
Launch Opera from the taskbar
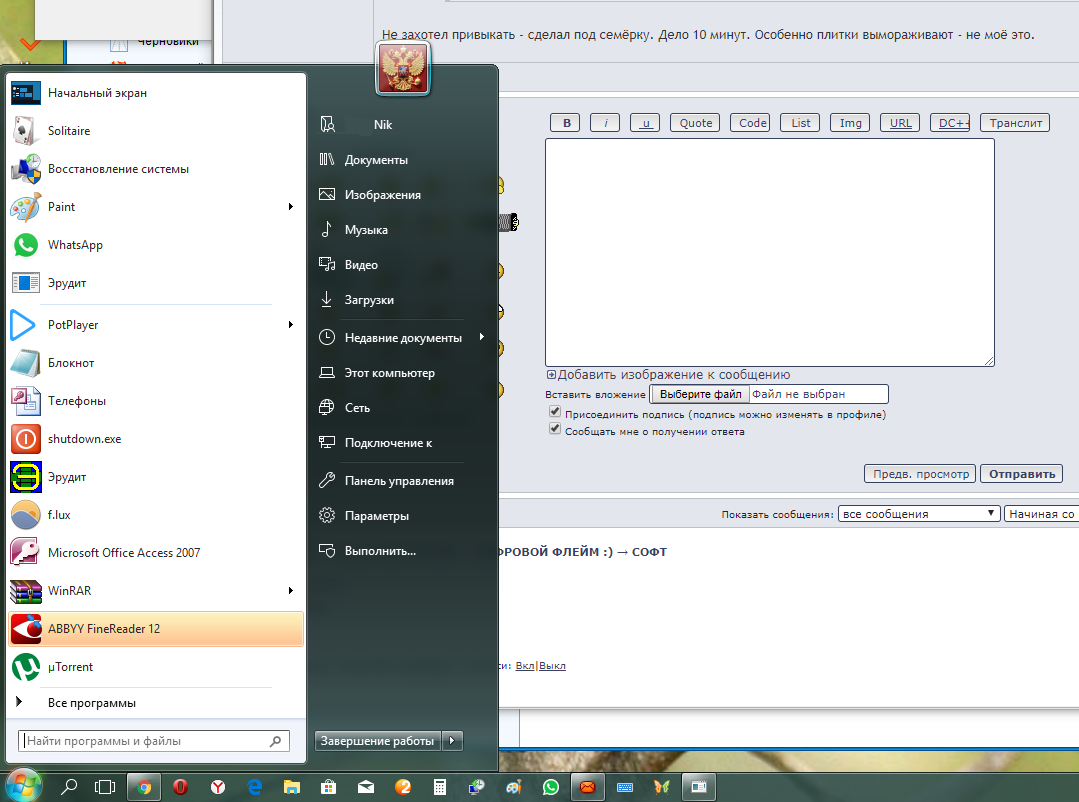(x=180, y=786)
